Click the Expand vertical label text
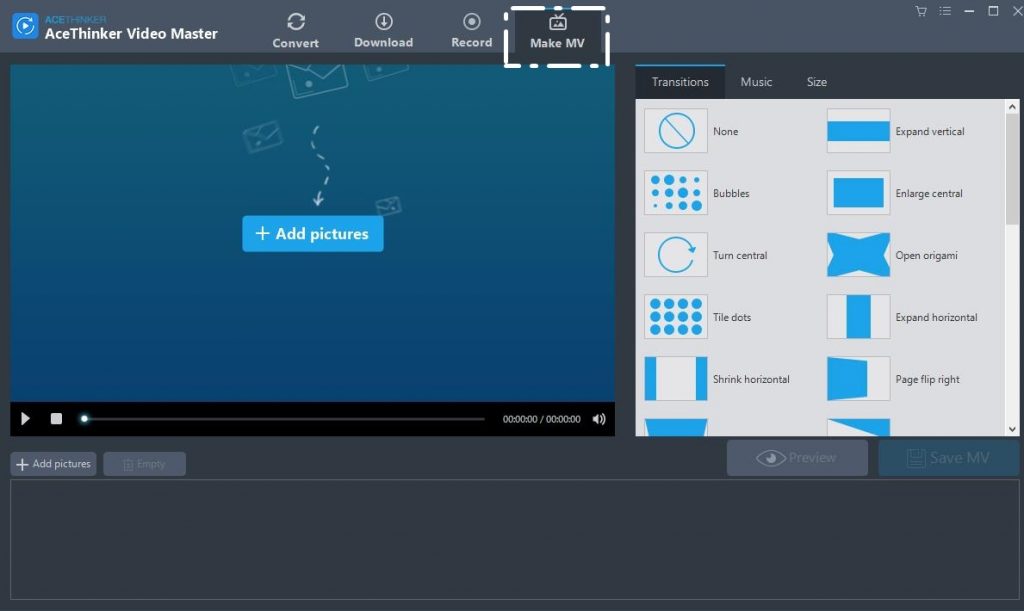 929,131
